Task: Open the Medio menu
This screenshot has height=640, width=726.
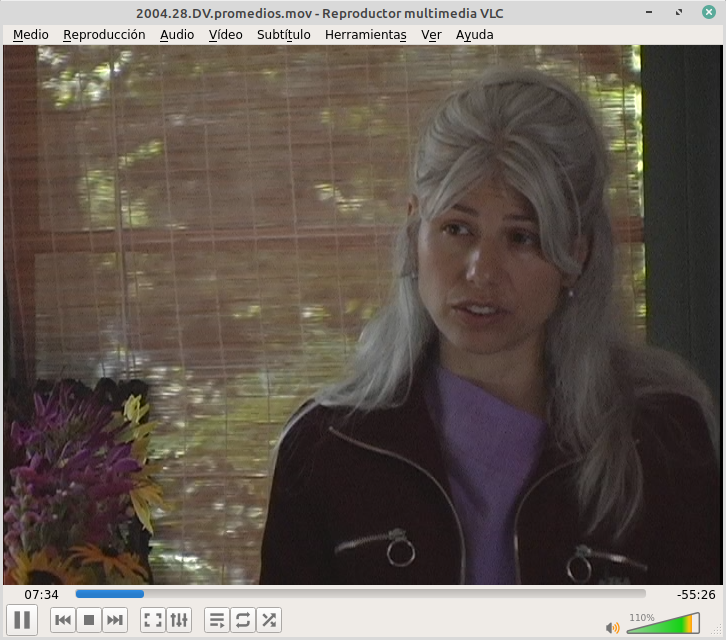Action: 30,34
